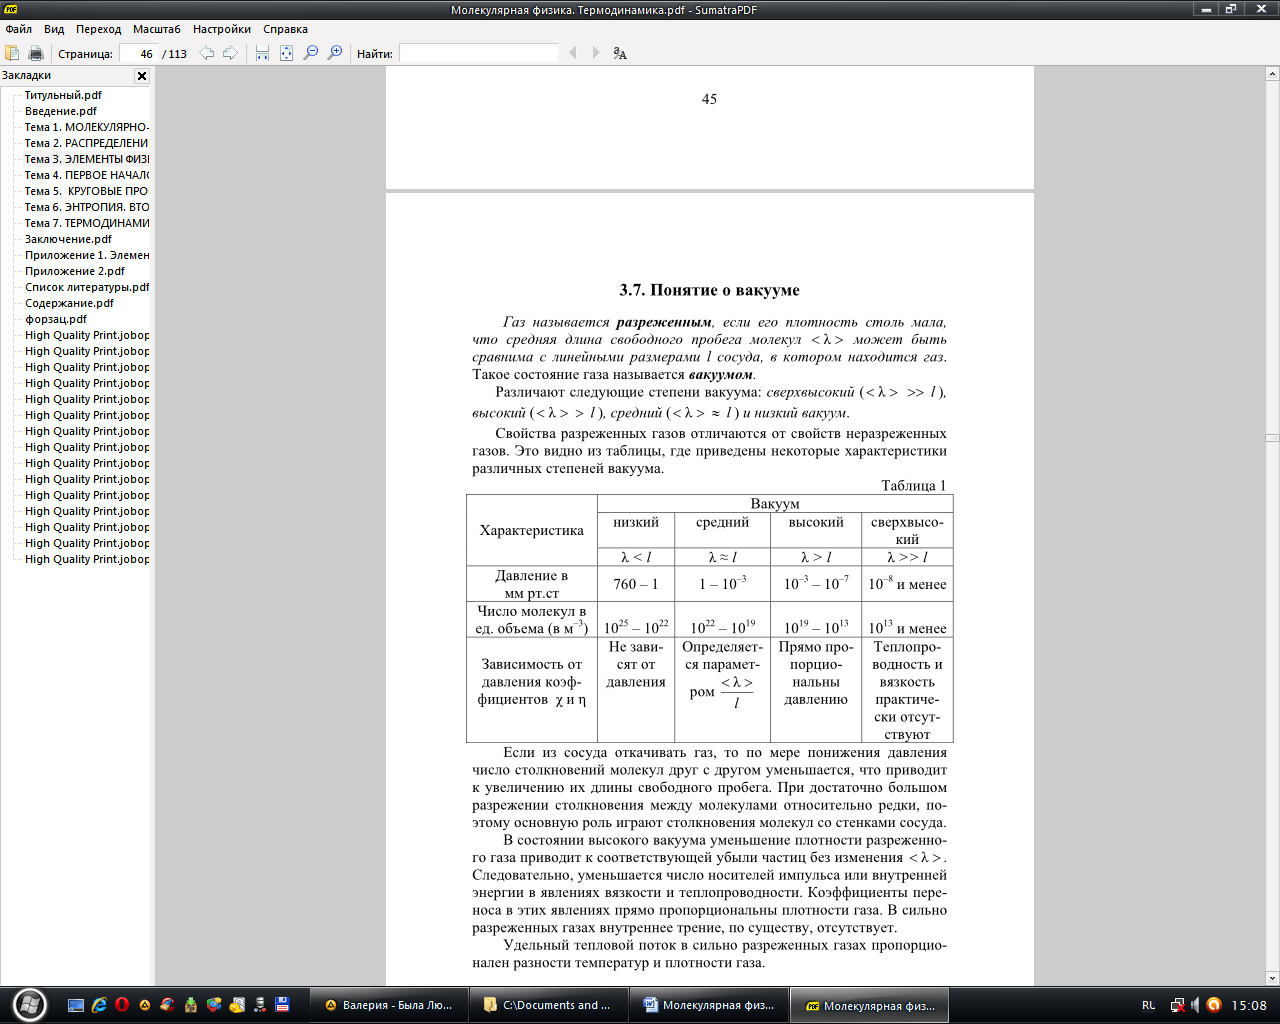Switch to Валерия - Была Лю... taskbar window
Viewport: 1280px width, 1024px height.
pos(387,1005)
